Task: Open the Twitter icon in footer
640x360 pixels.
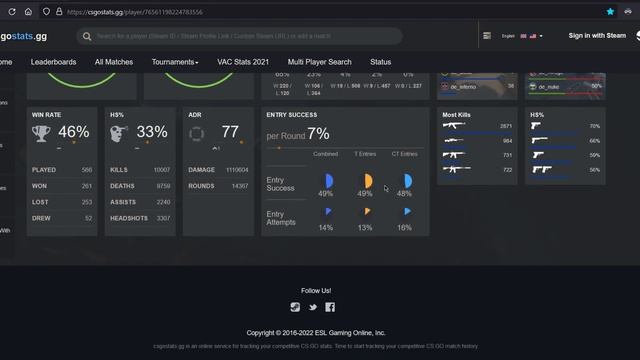Action: [313, 307]
